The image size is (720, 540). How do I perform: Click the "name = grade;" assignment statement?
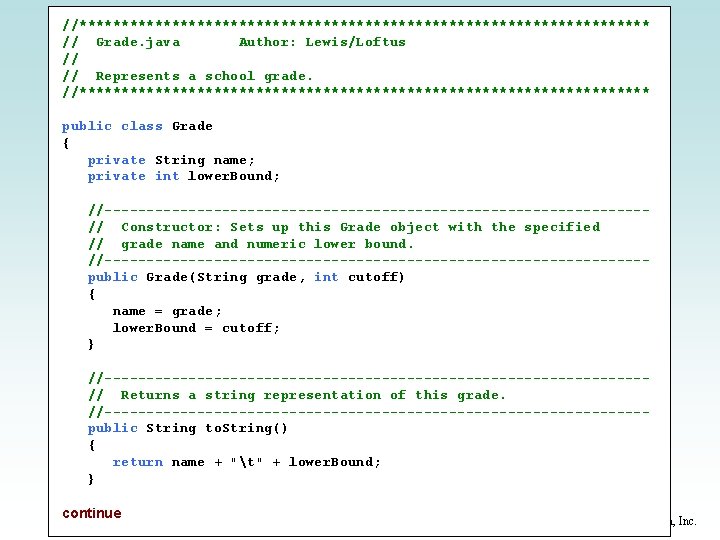click(167, 311)
